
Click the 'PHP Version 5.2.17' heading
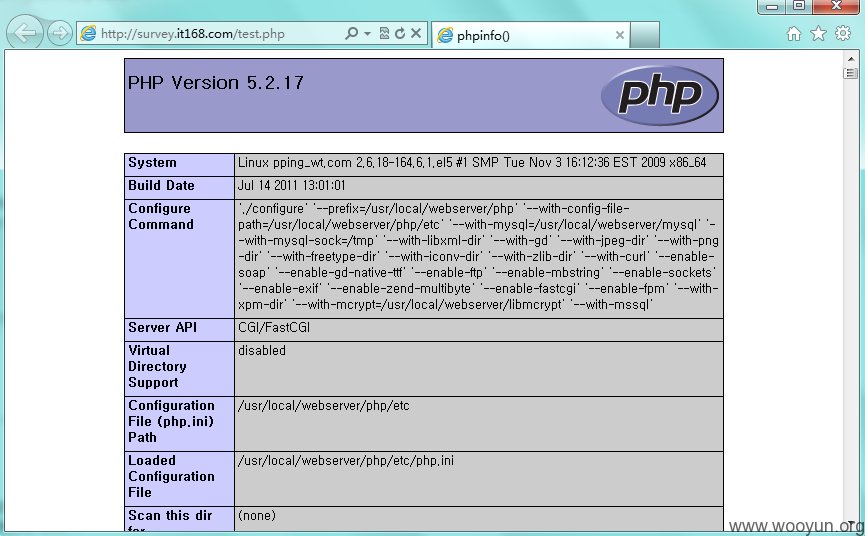[x=216, y=83]
